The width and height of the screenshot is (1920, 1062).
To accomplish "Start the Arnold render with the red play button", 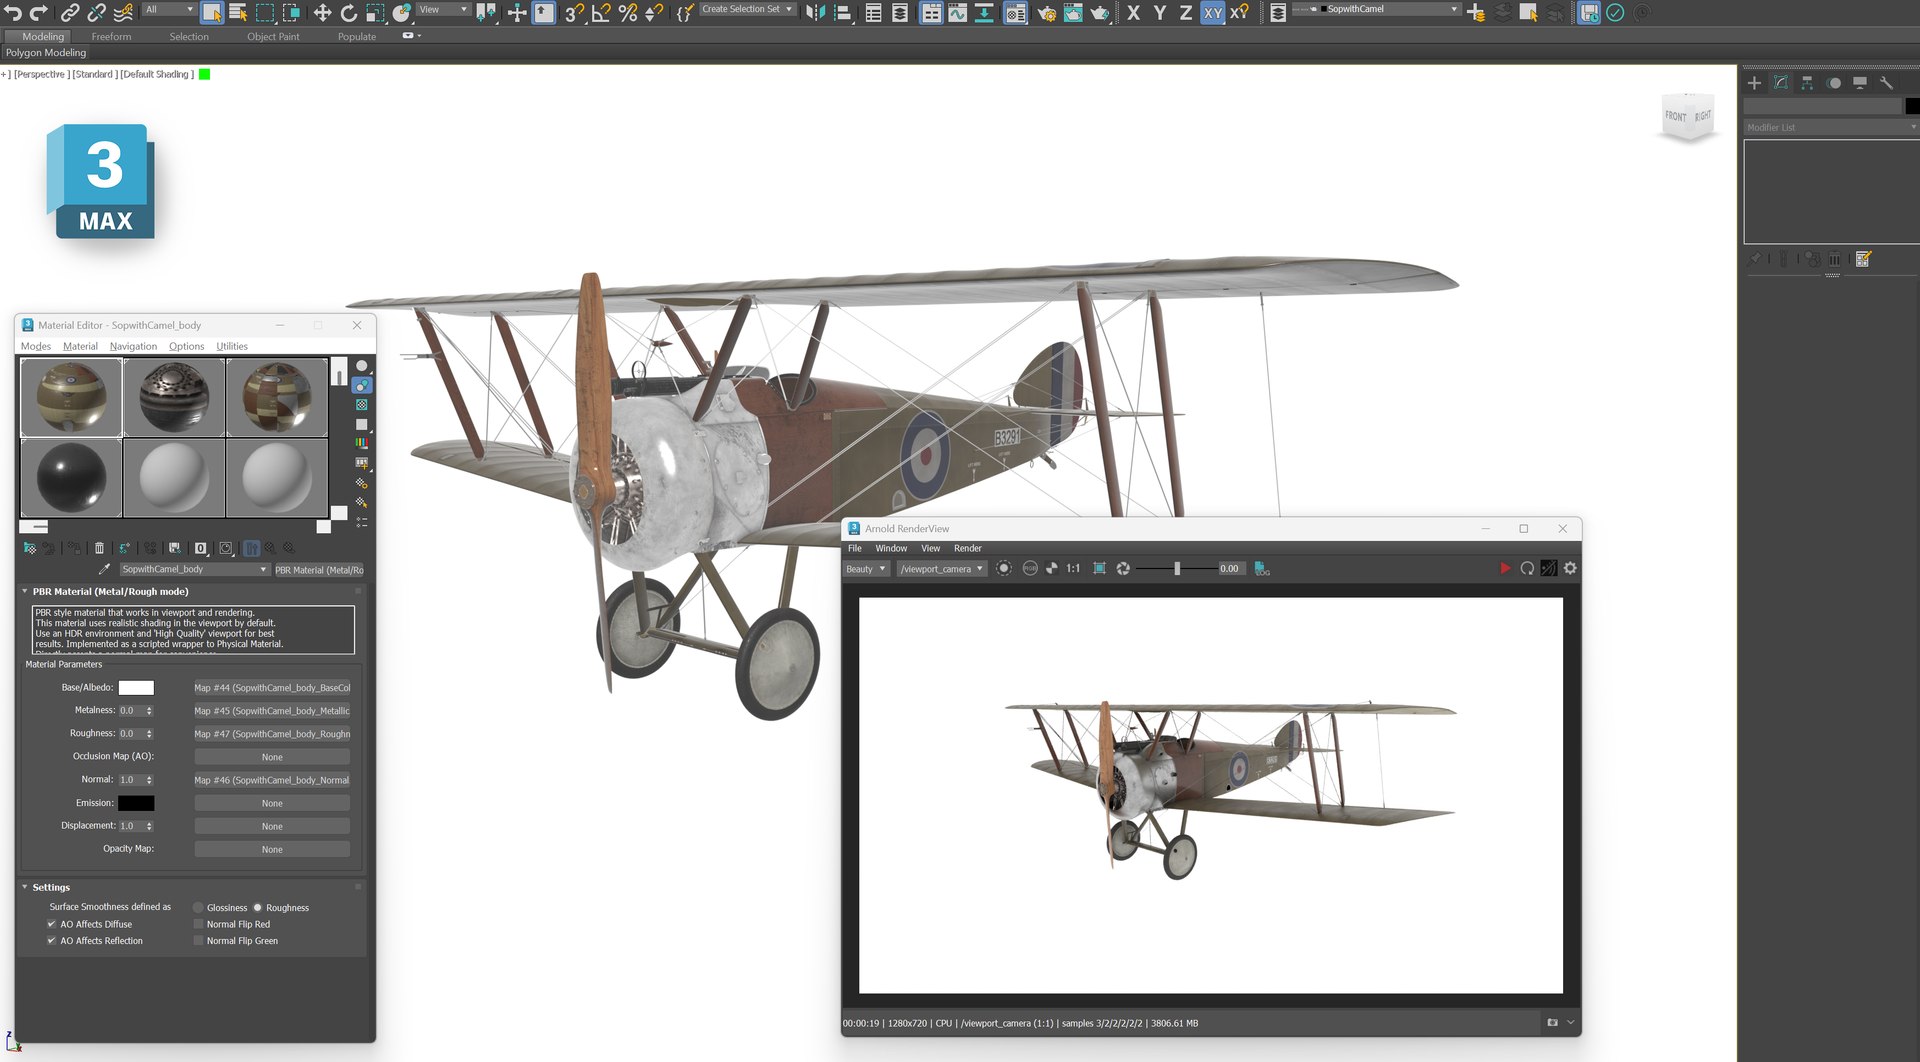I will click(1504, 568).
